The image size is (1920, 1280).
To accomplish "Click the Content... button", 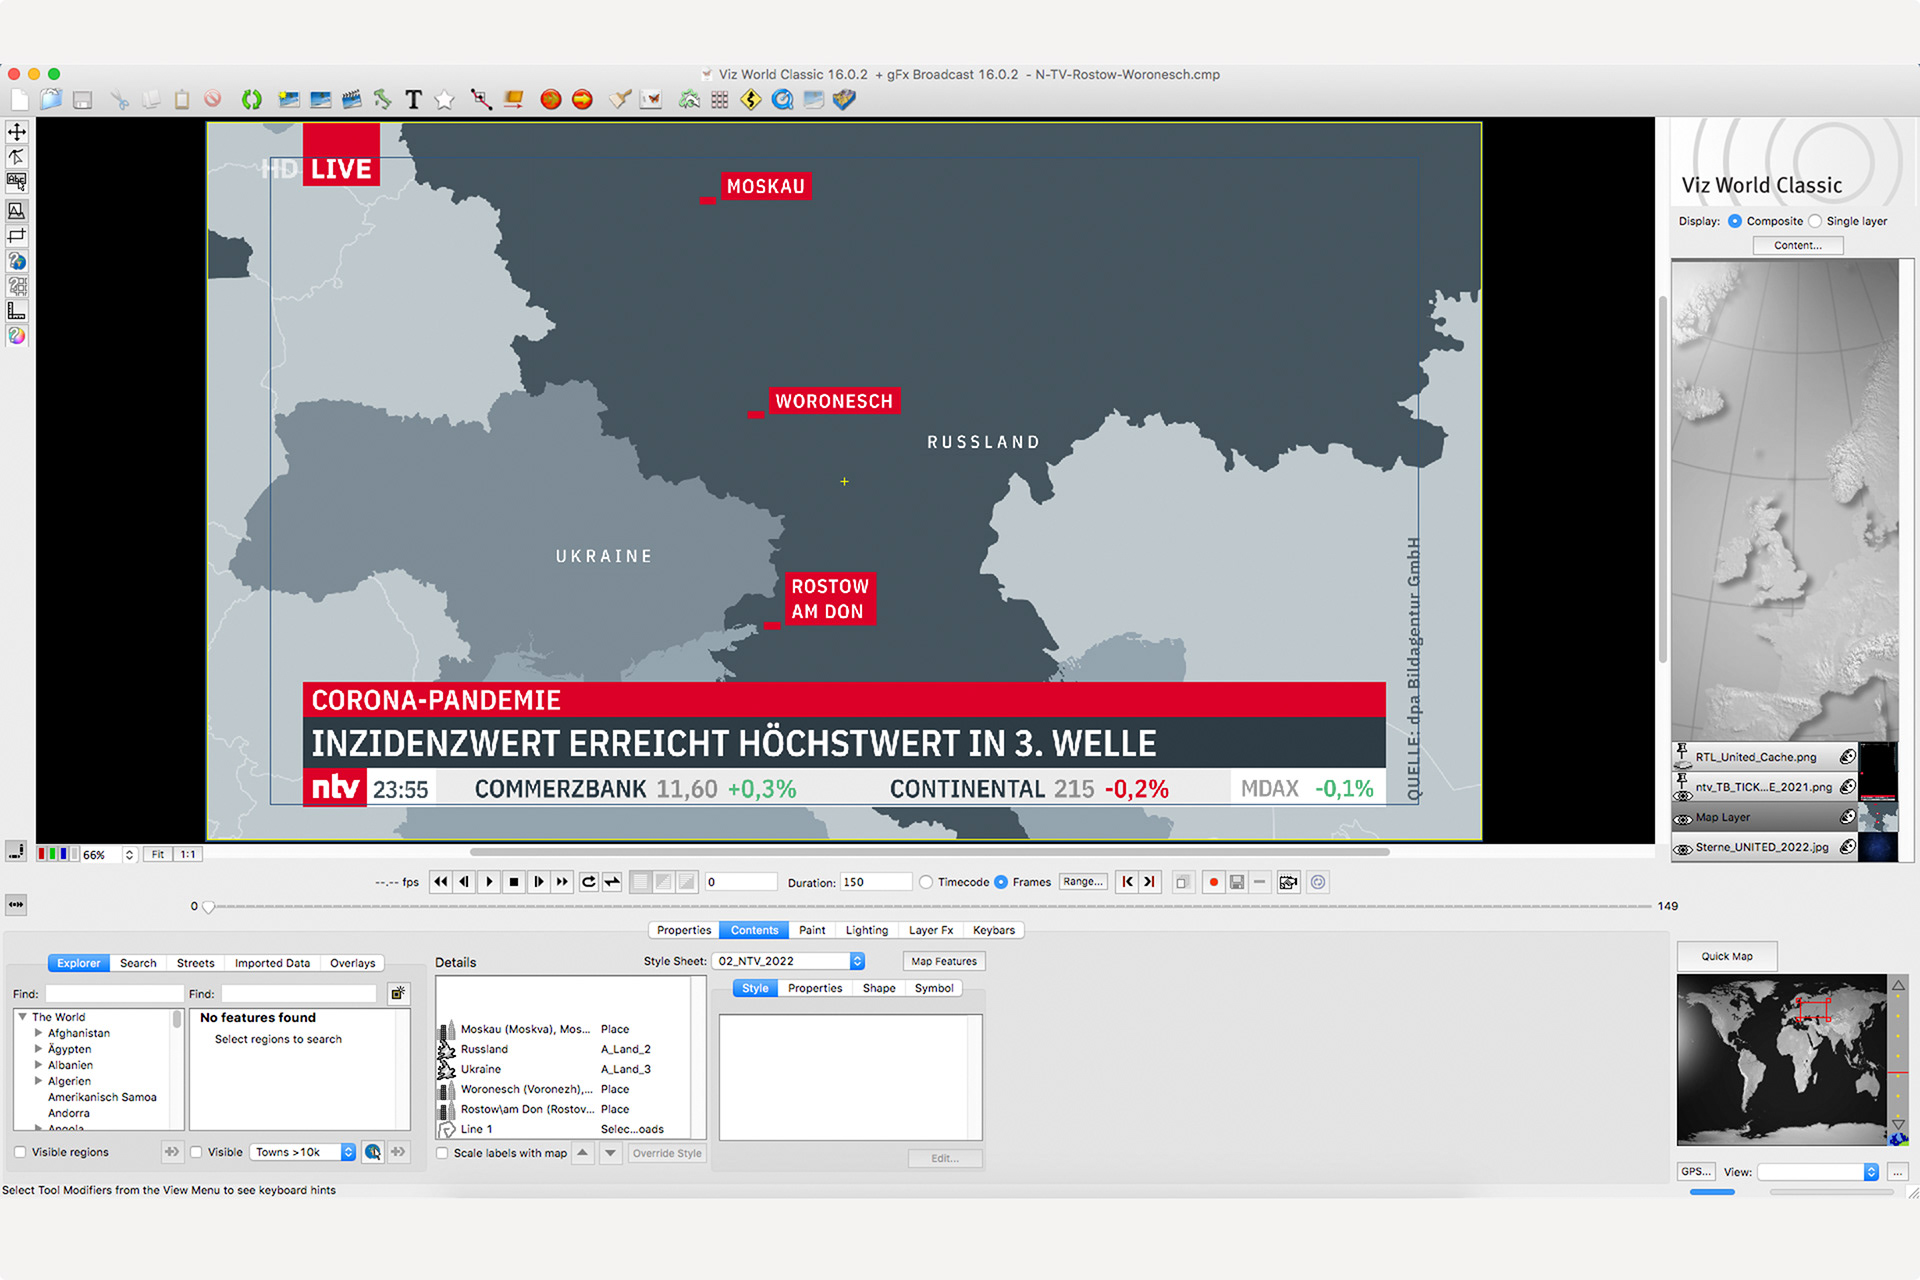I will [x=1798, y=245].
